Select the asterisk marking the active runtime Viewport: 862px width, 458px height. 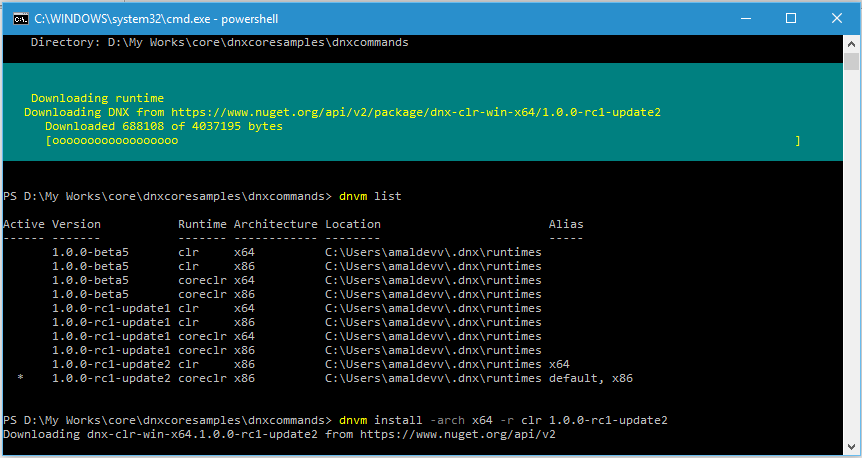[20, 379]
